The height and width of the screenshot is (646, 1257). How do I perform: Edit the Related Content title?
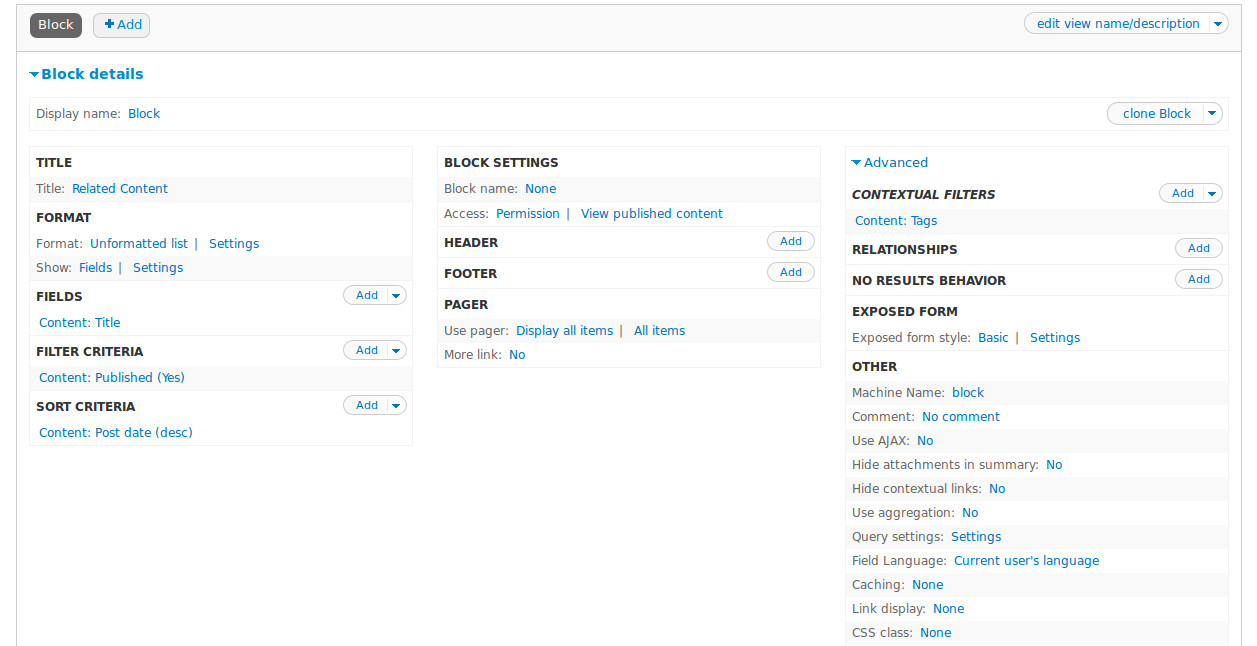pos(118,188)
